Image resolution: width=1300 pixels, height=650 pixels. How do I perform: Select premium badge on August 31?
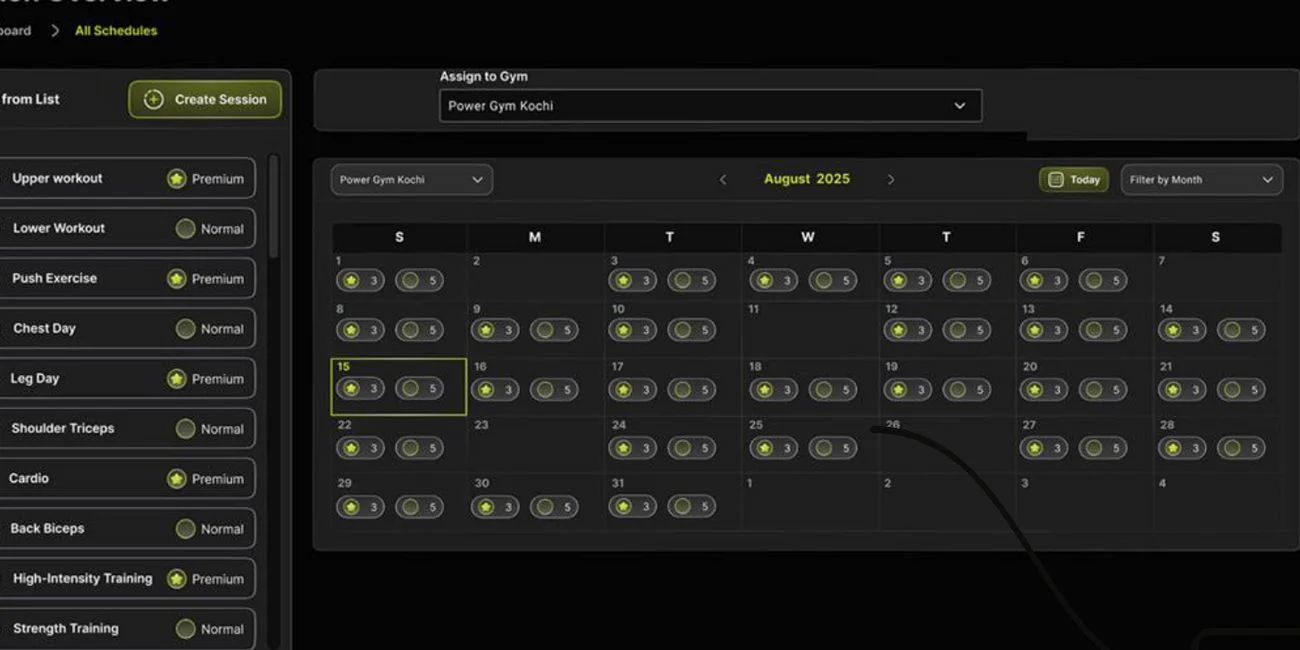(633, 507)
